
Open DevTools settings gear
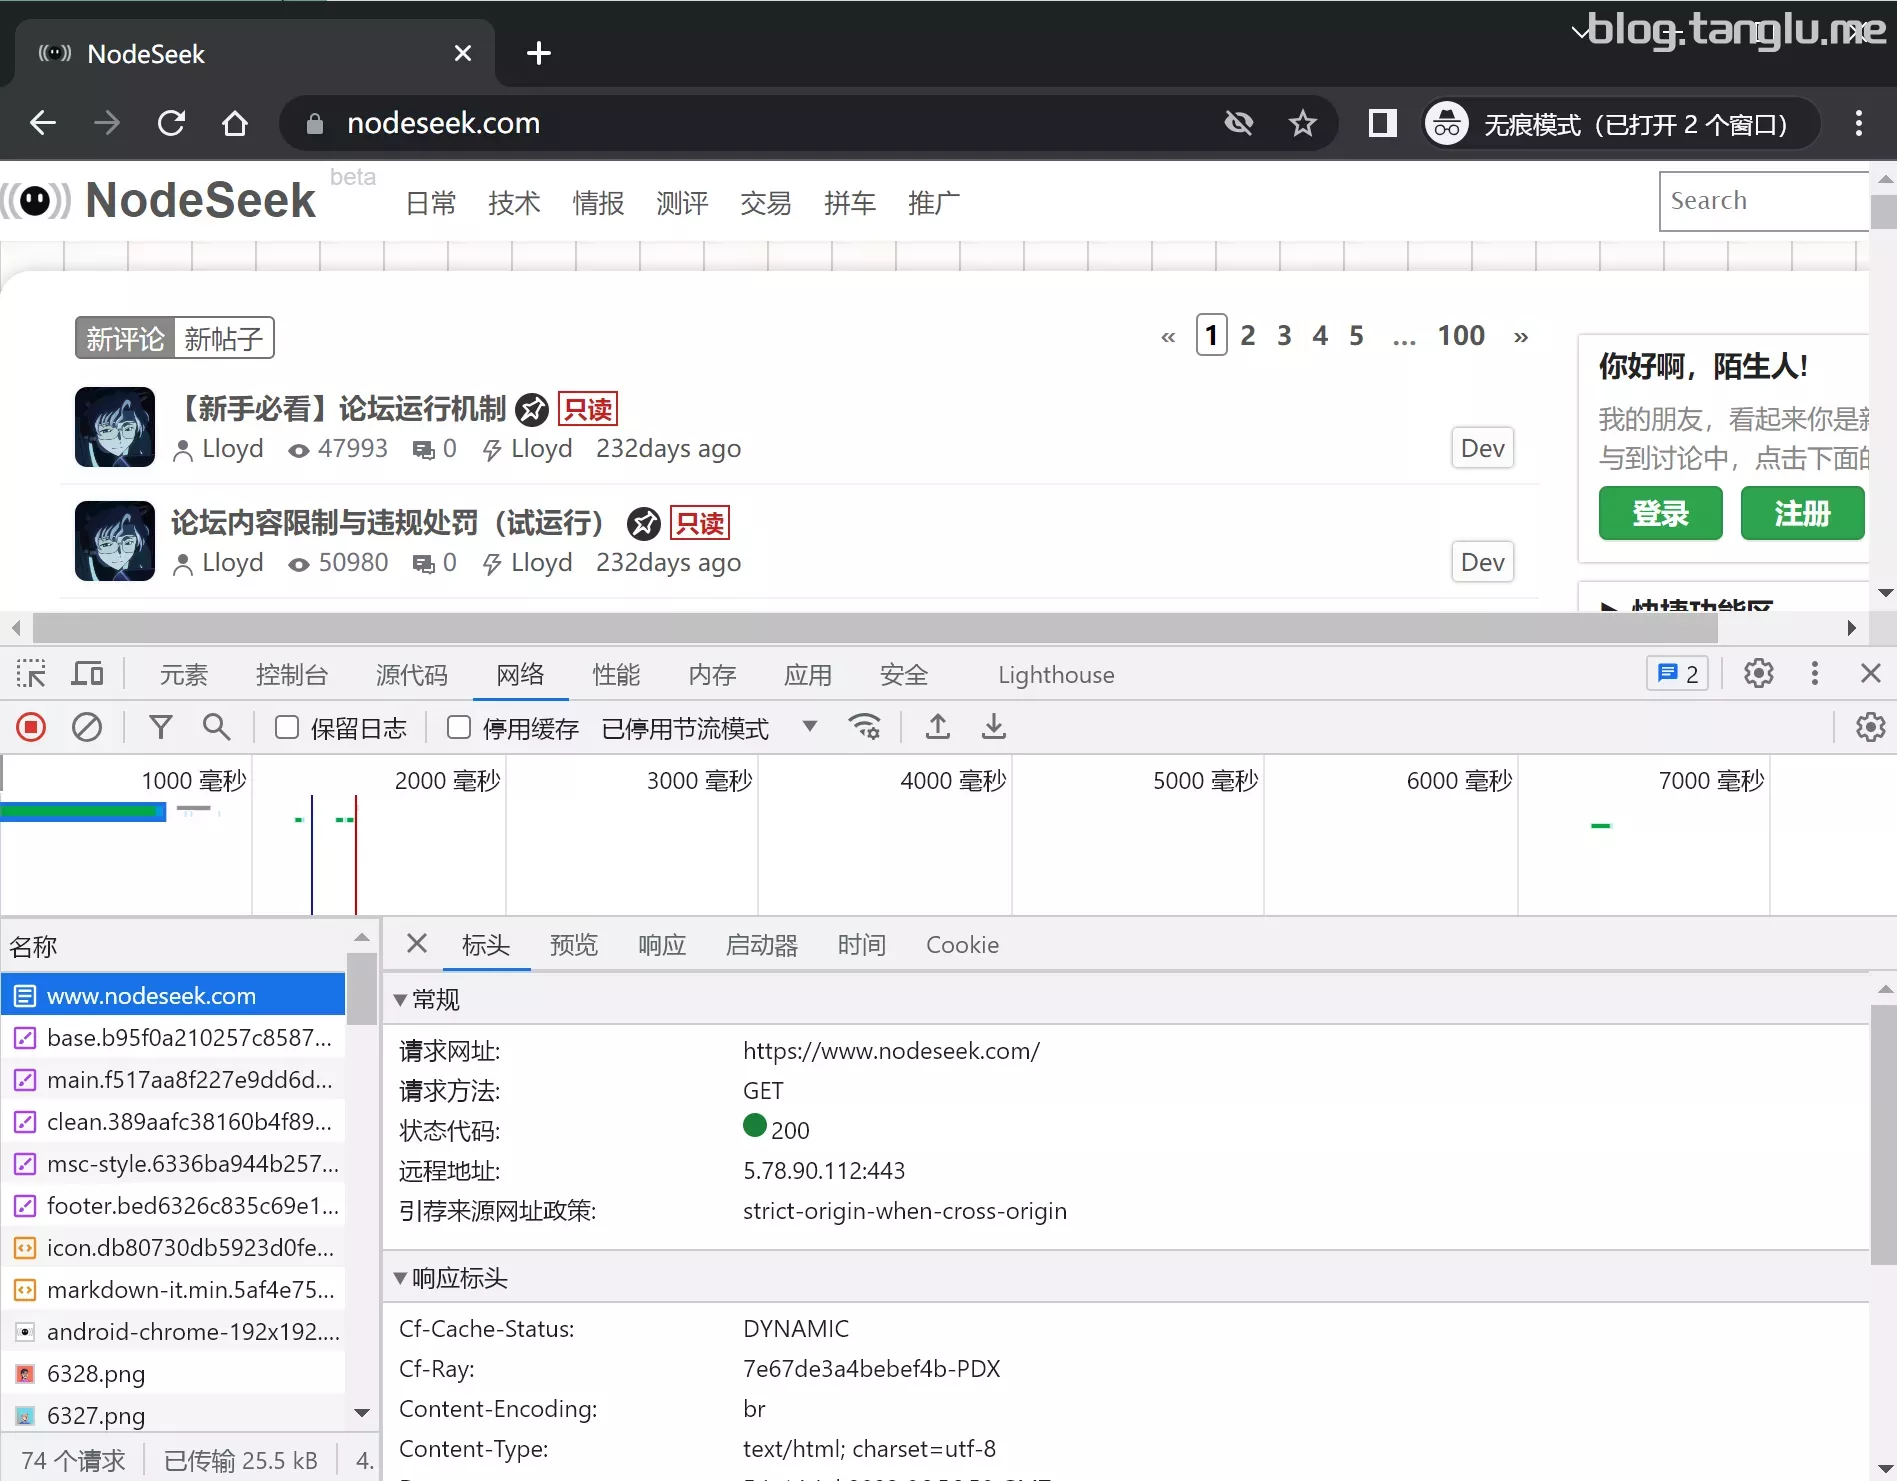[x=1758, y=674]
